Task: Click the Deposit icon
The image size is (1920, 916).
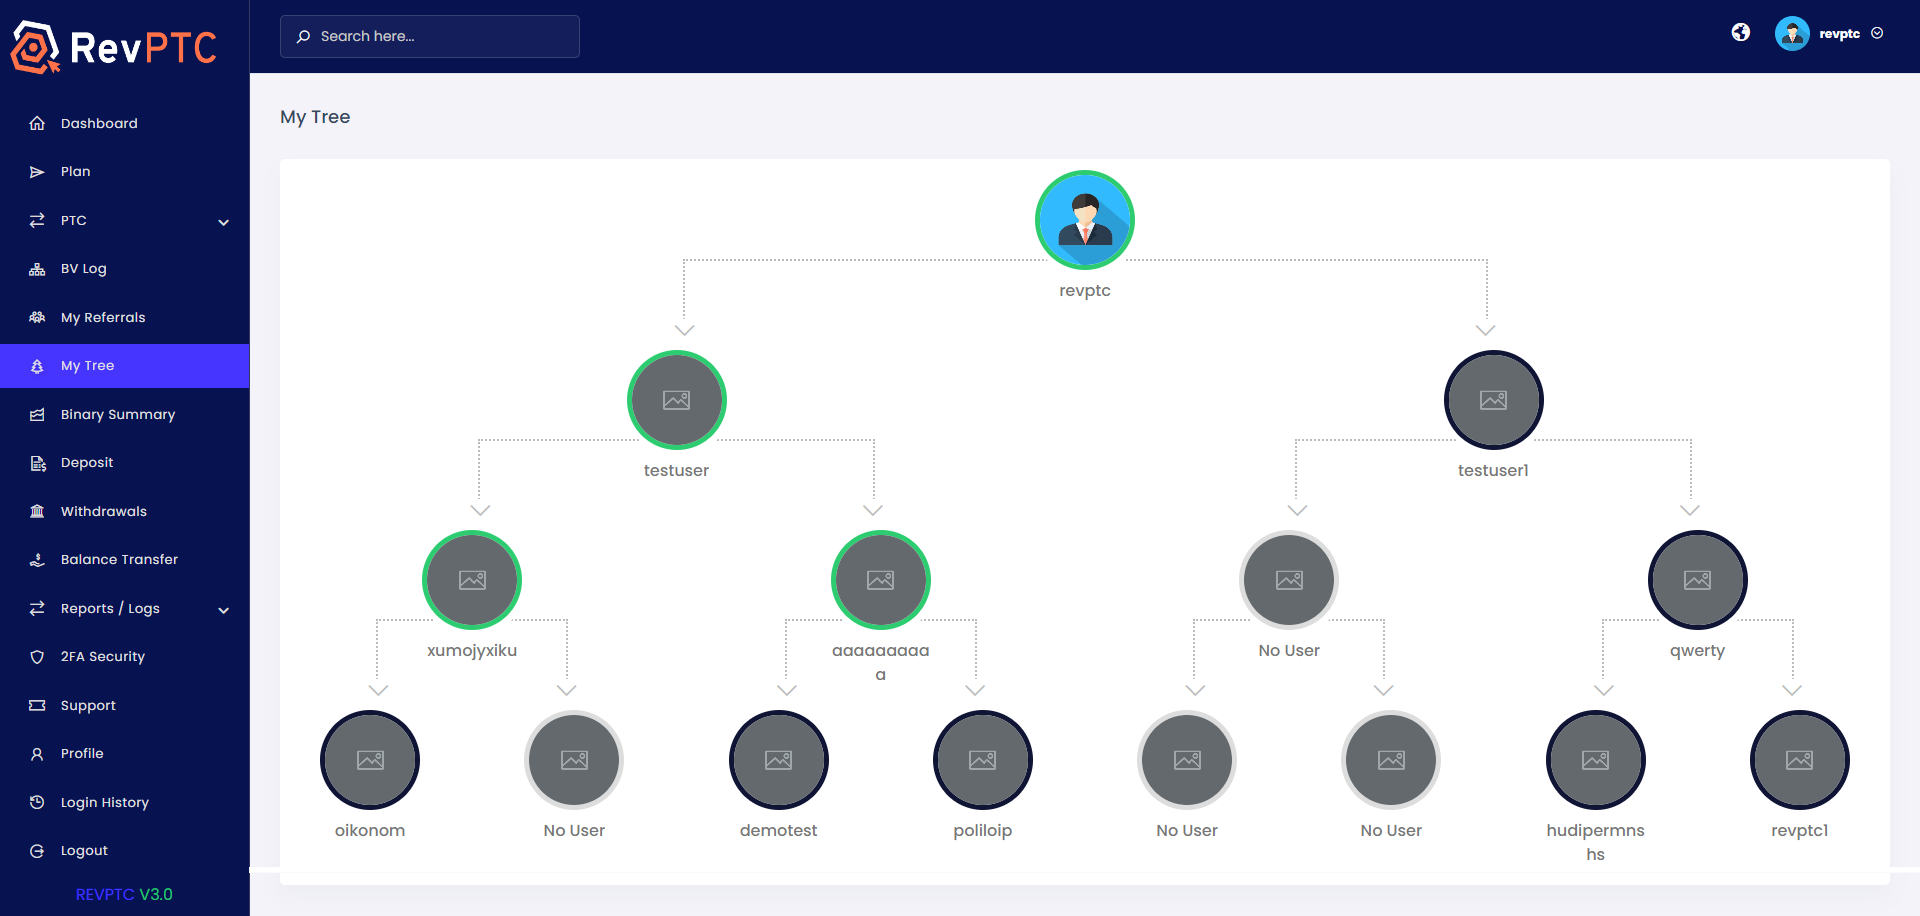Action: [x=37, y=462]
